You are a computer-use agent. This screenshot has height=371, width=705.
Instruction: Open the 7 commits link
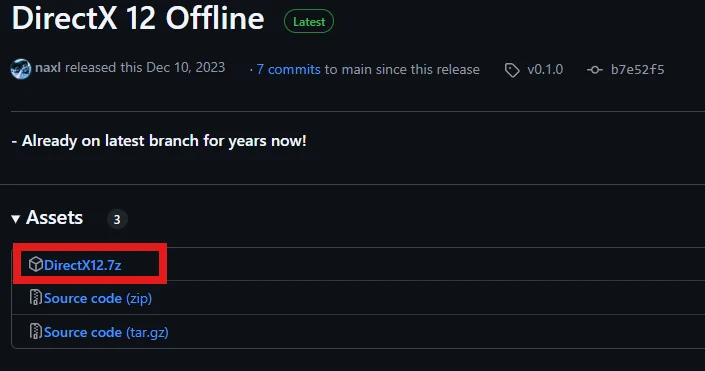pyautogui.click(x=288, y=69)
